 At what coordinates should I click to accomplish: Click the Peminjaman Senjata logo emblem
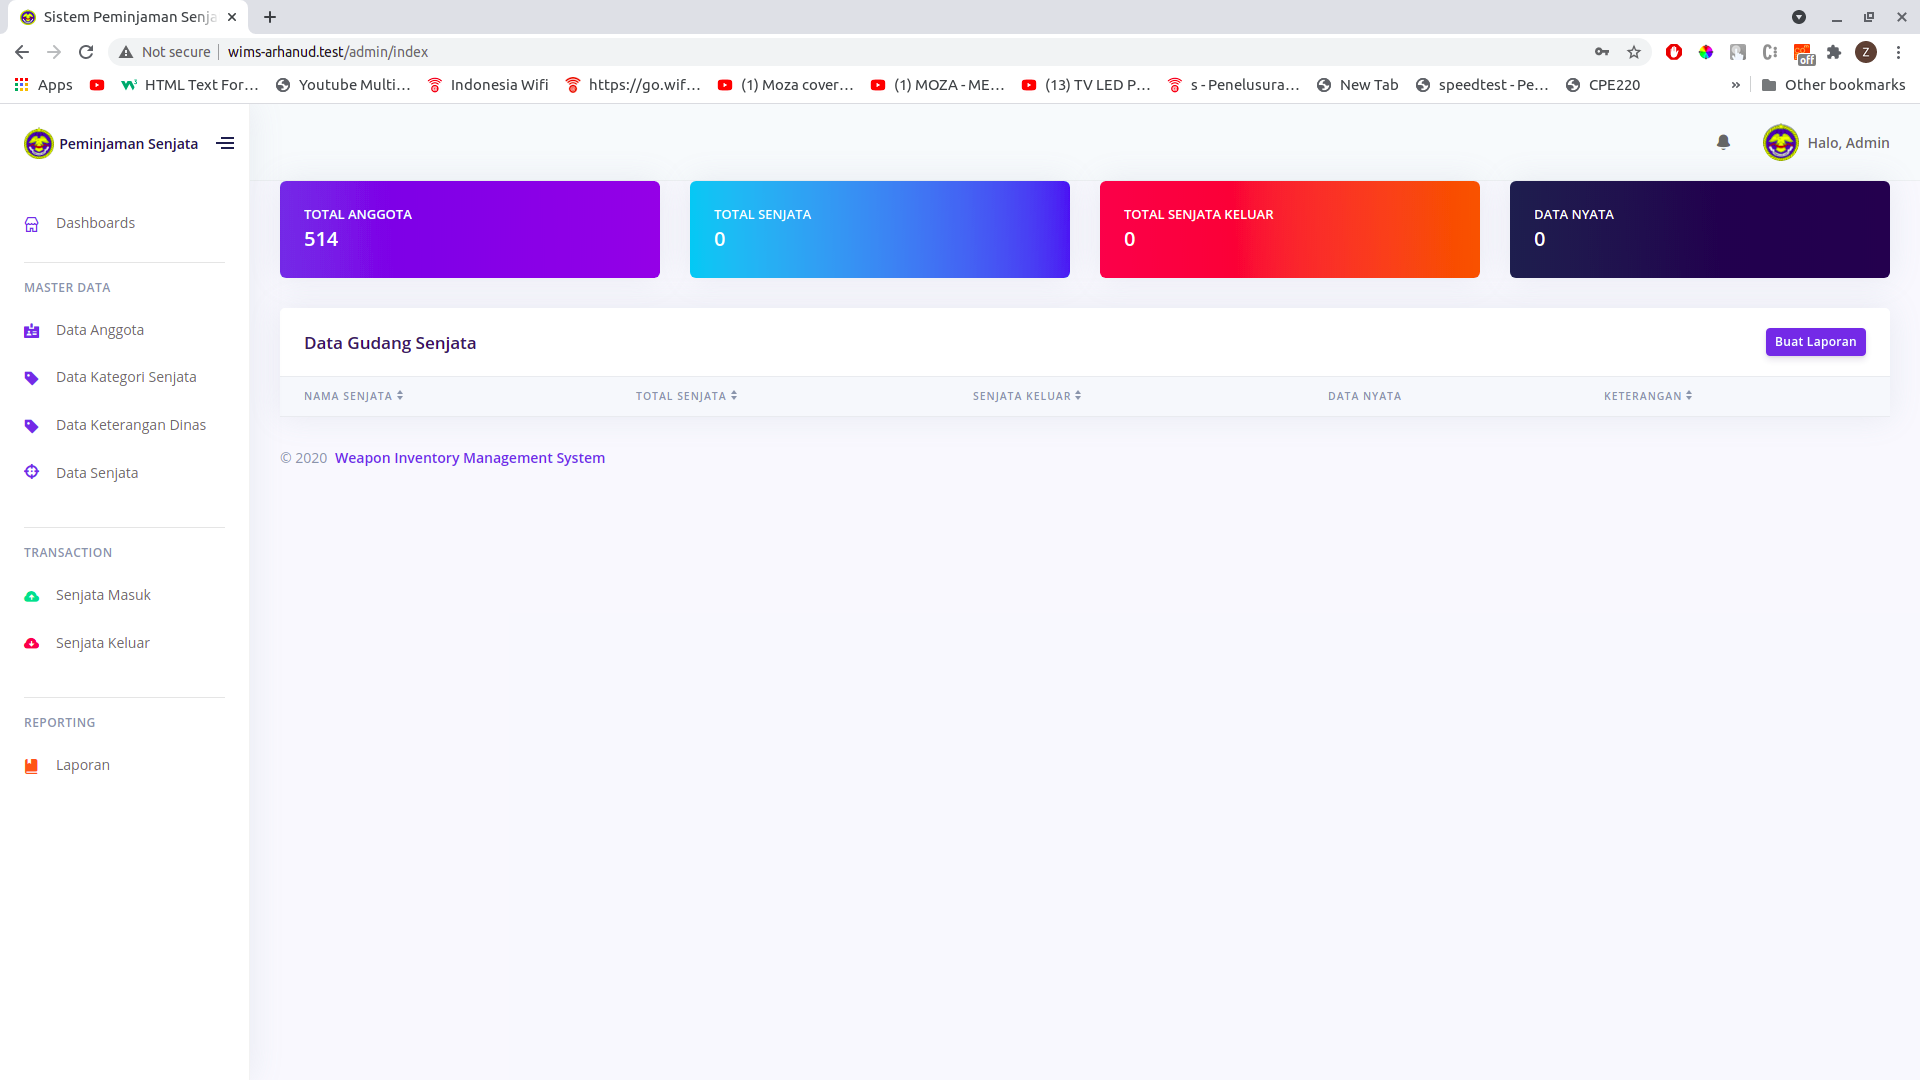38,143
